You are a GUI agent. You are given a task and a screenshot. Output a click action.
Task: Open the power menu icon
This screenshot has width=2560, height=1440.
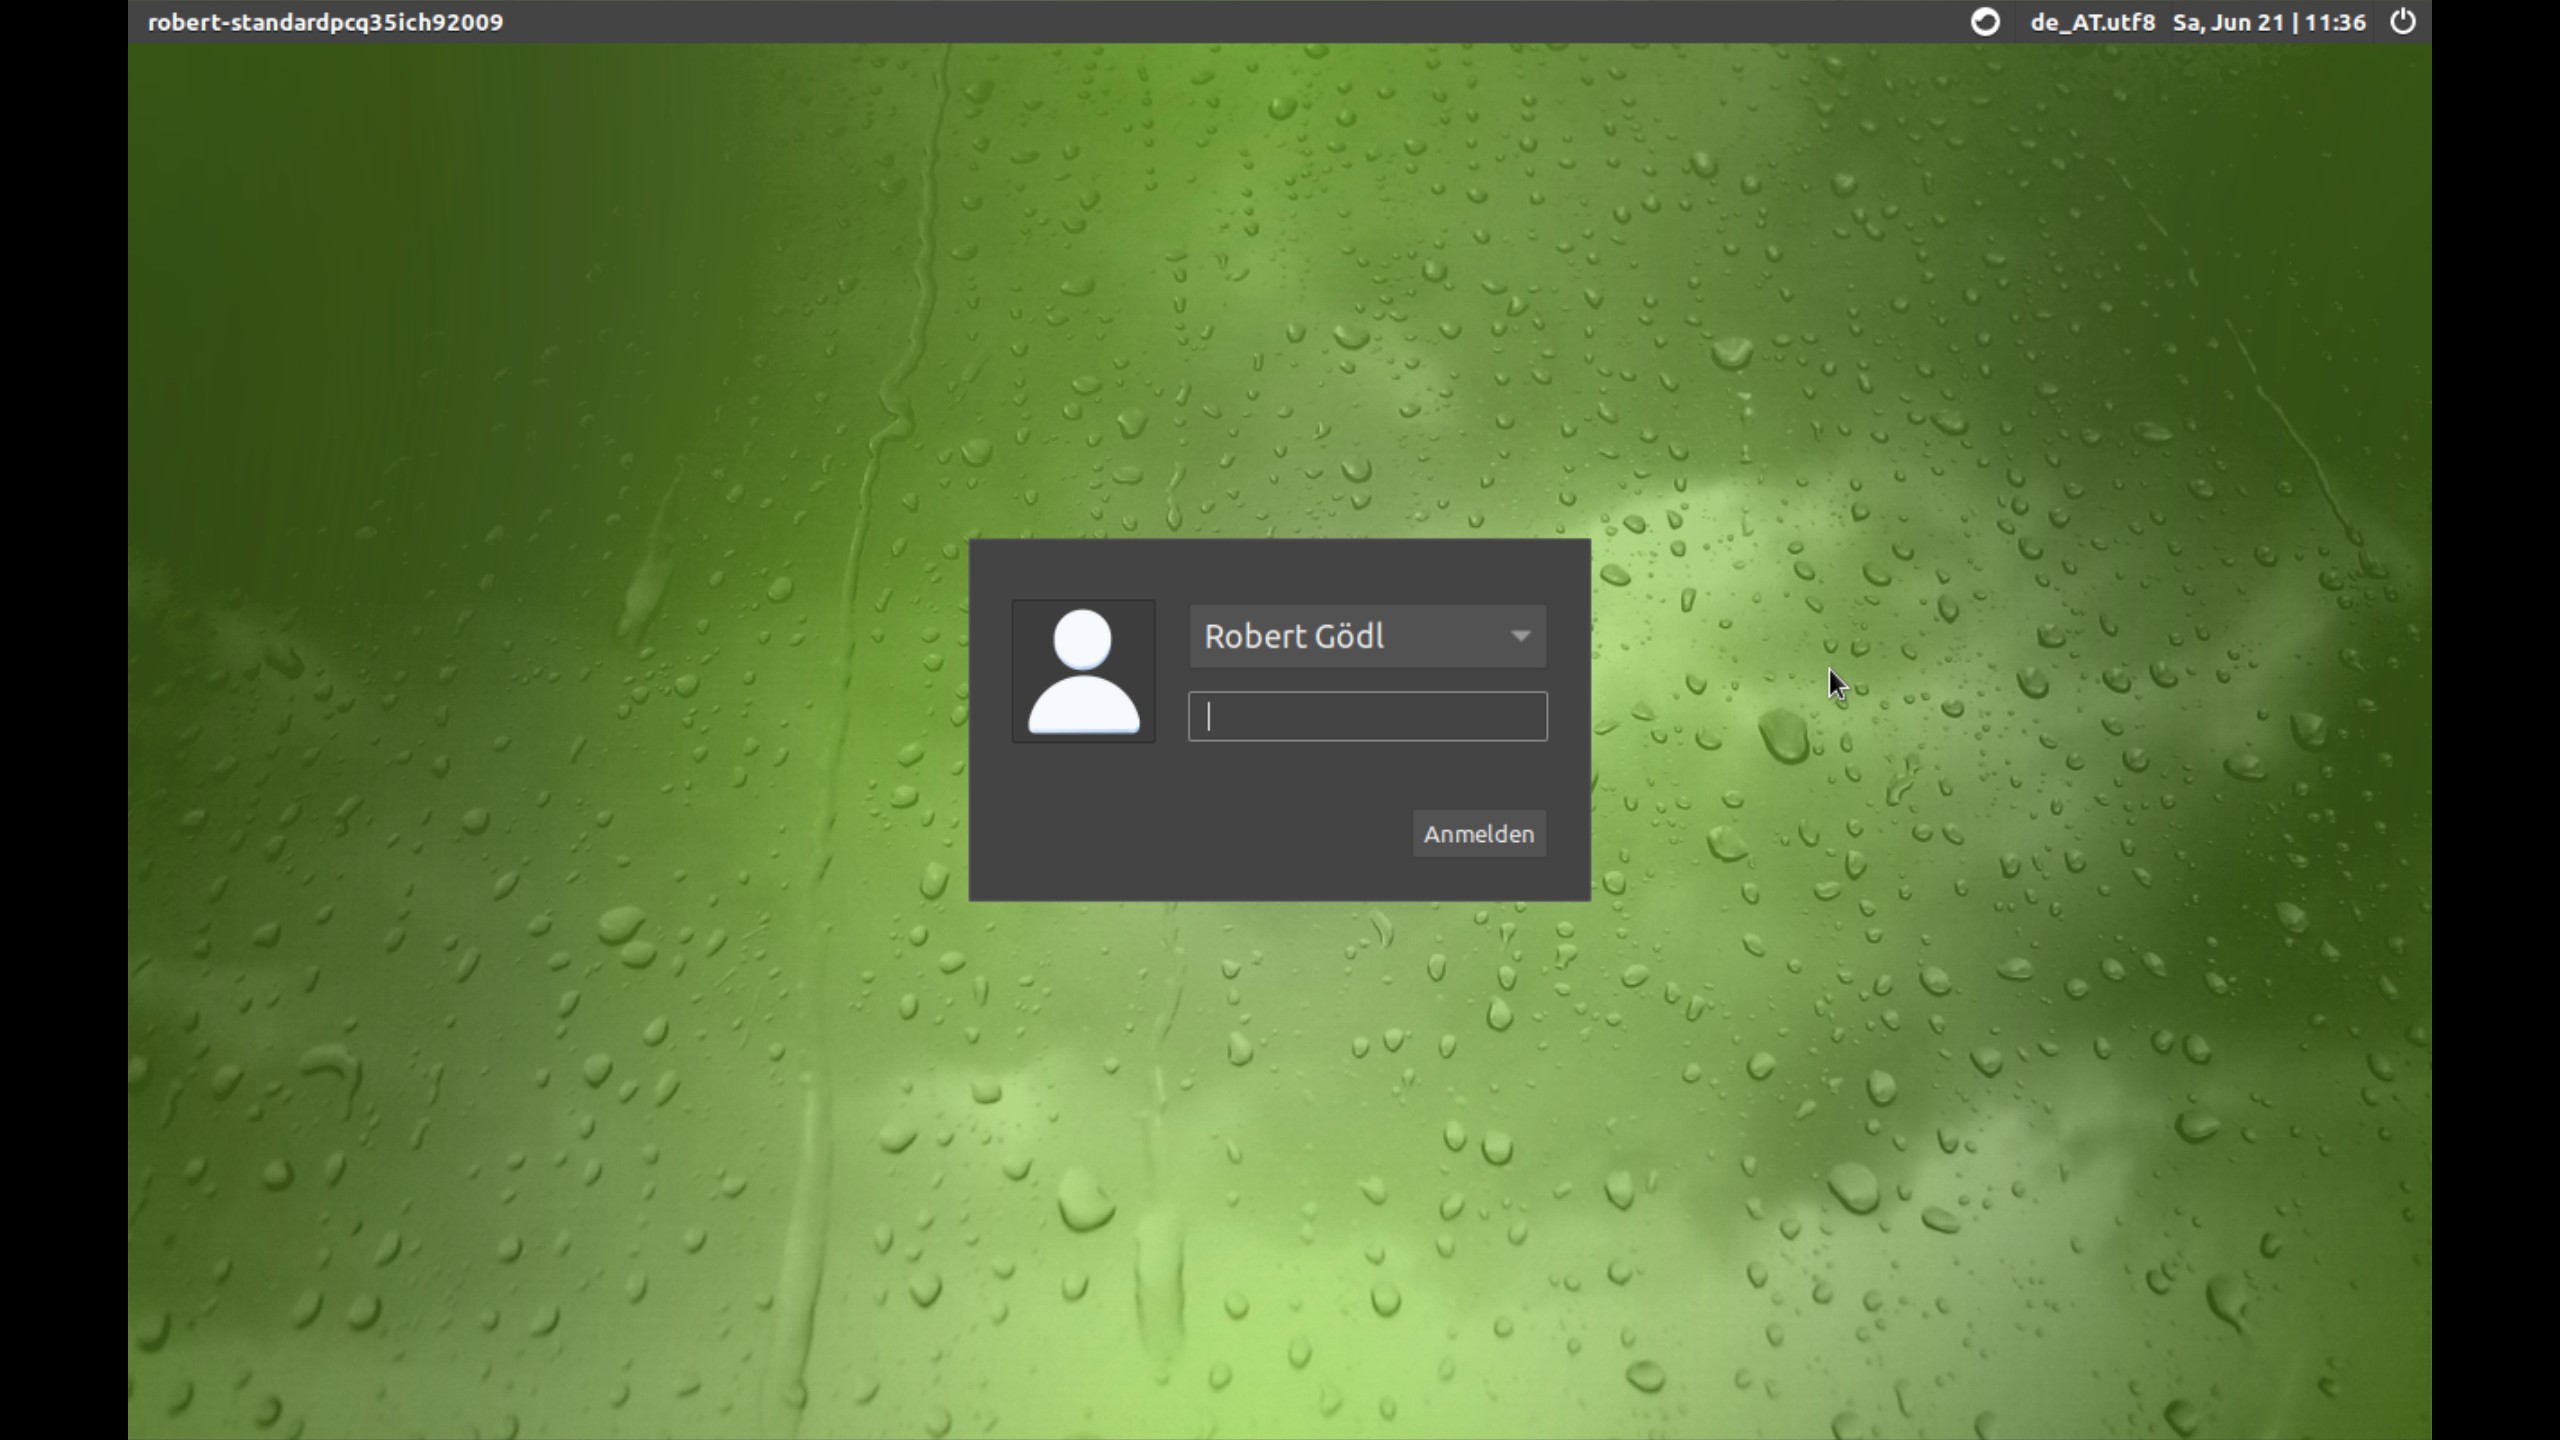[2402, 22]
